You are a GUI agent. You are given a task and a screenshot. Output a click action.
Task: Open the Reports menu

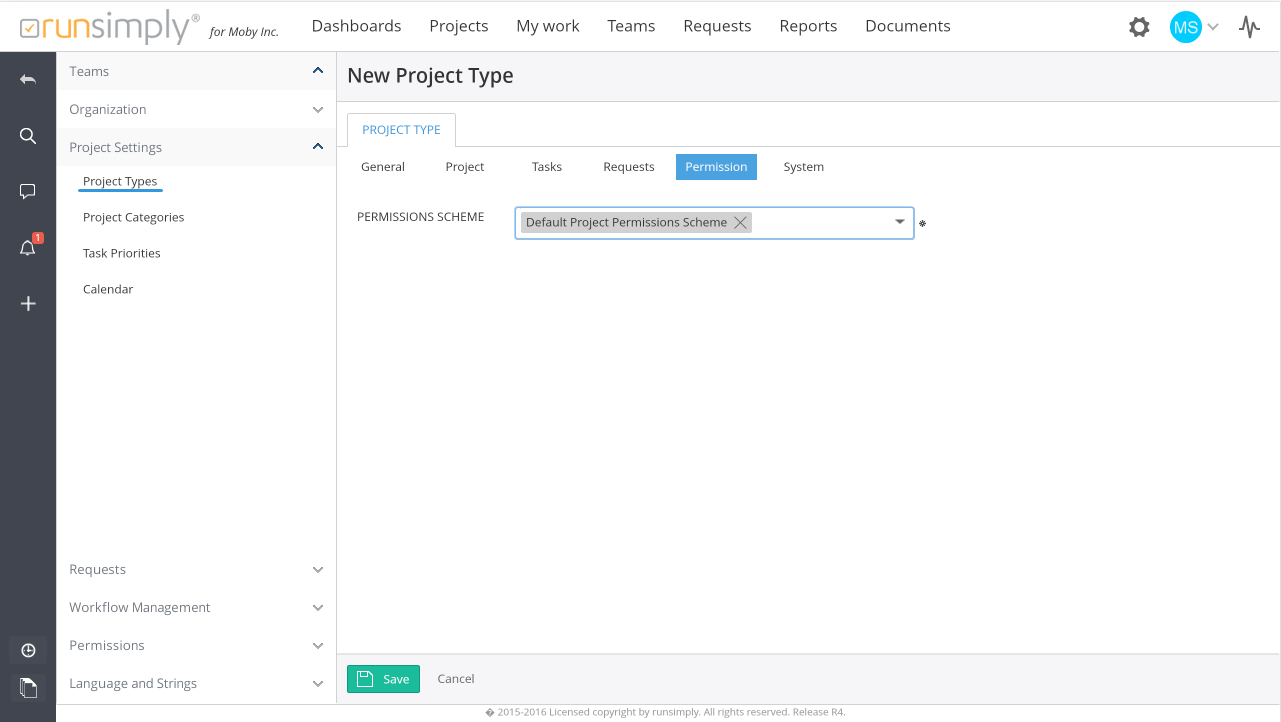click(808, 26)
